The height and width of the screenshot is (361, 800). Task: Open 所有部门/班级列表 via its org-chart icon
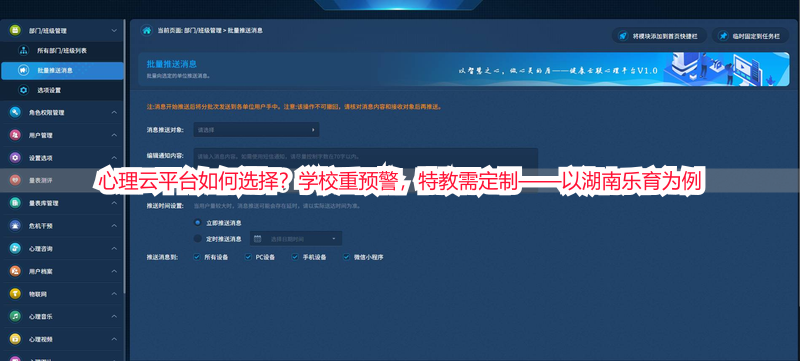[x=23, y=50]
